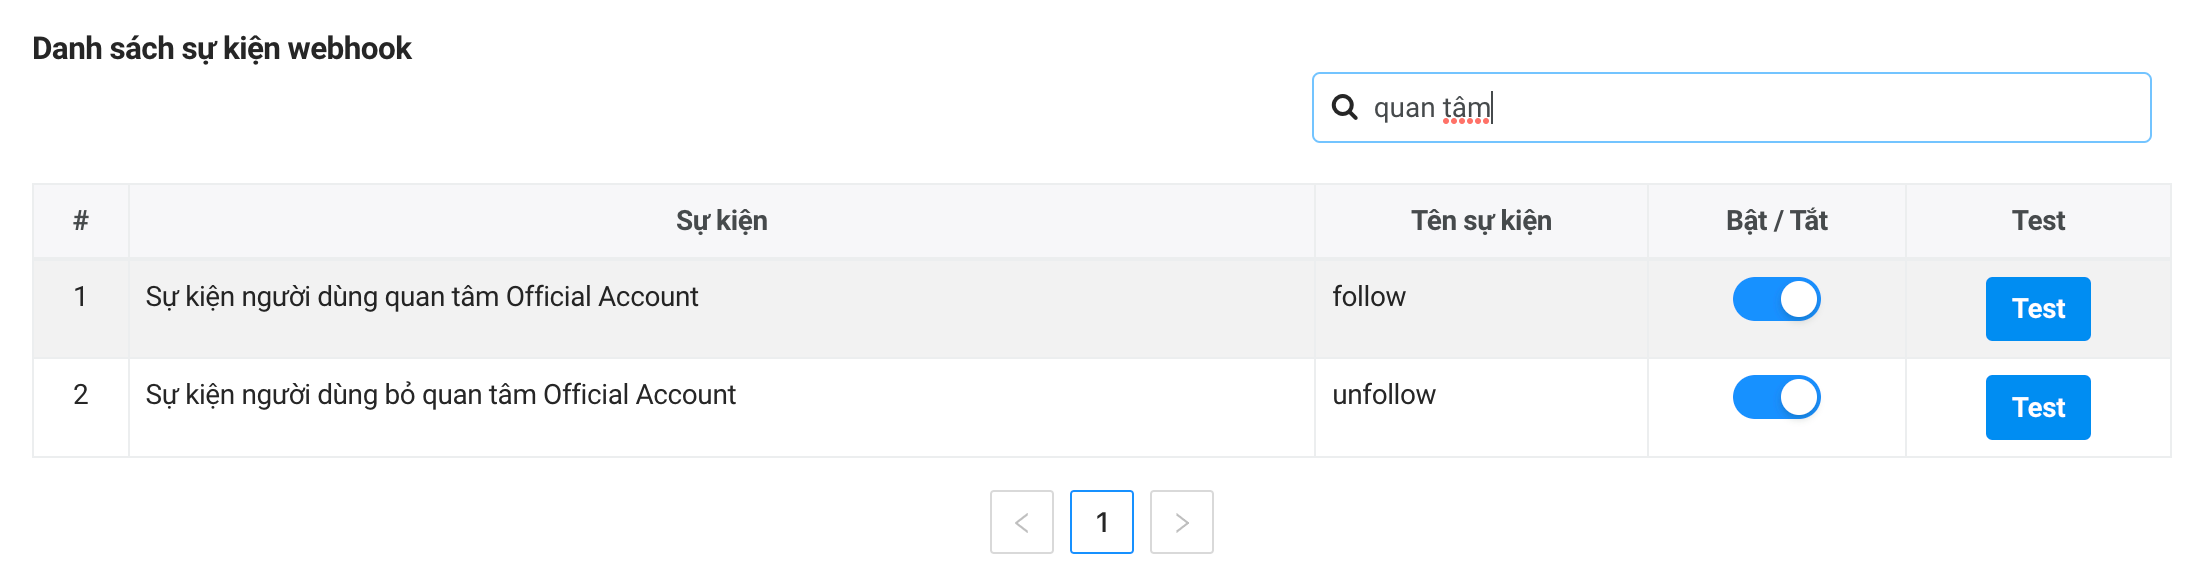
Task: Select the "Sự kiện người dùng quan tâm" row text
Action: coord(421,297)
